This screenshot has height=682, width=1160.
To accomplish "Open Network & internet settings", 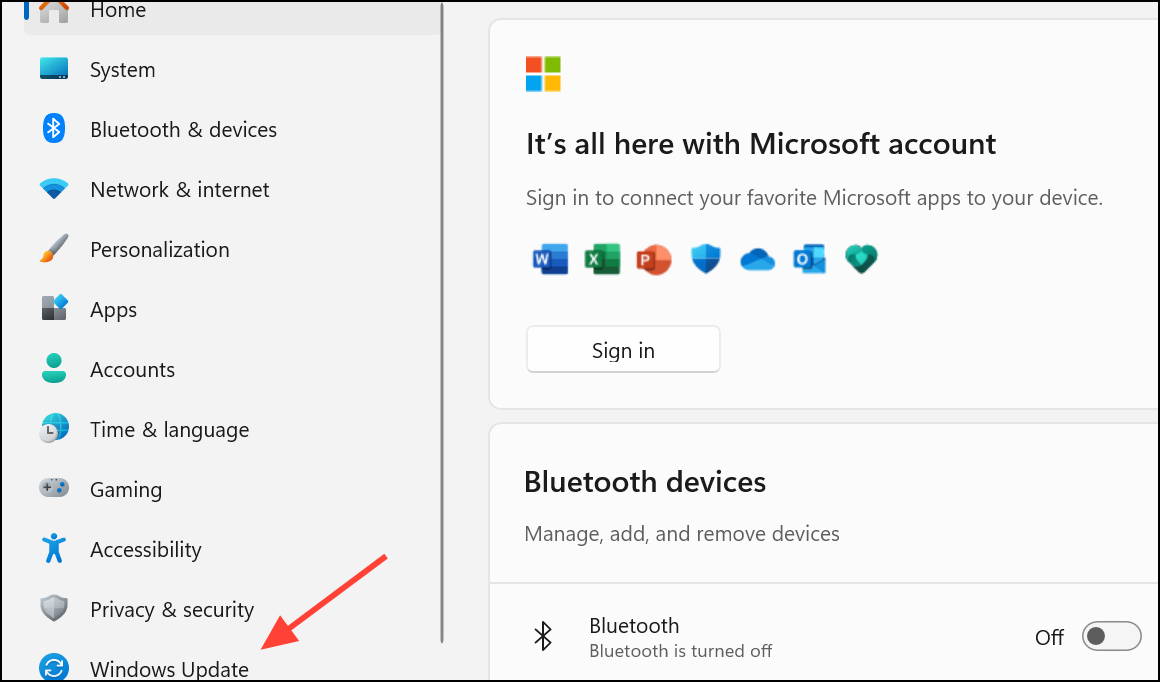I will point(232,189).
